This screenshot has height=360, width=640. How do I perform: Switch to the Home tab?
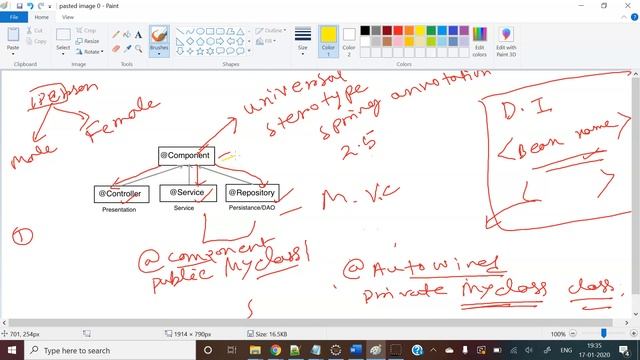pyautogui.click(x=41, y=17)
